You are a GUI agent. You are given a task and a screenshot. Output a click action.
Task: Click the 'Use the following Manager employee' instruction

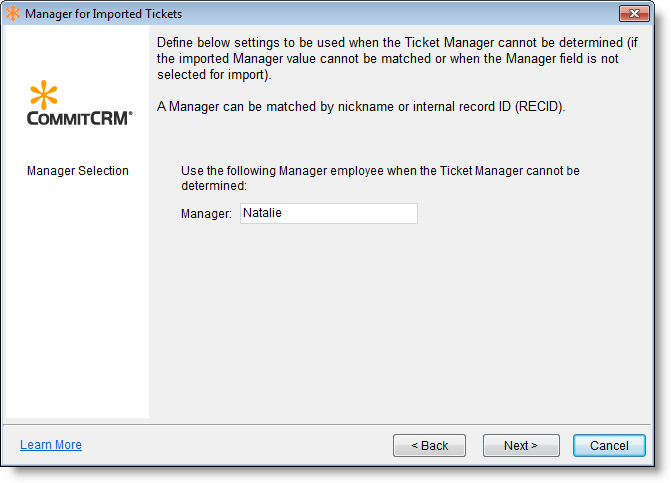point(380,178)
